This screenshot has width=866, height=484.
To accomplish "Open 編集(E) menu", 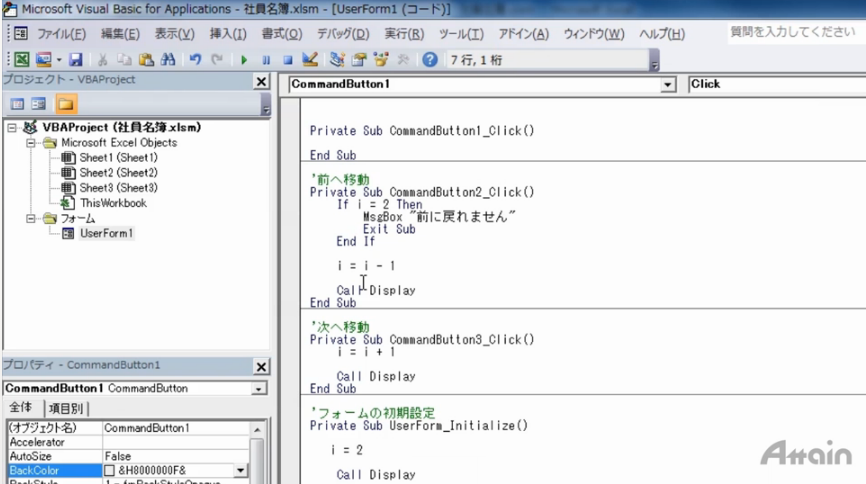I will [x=120, y=34].
